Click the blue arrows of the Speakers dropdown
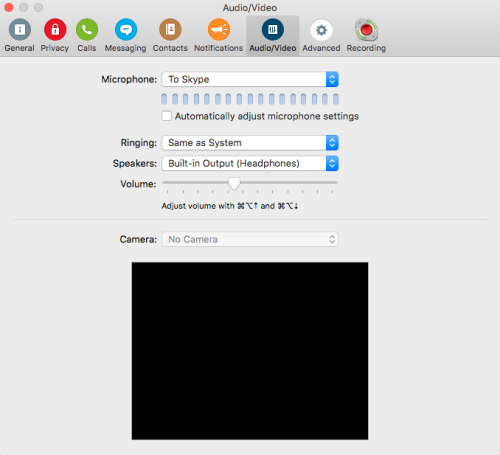The image size is (500, 455). click(332, 163)
